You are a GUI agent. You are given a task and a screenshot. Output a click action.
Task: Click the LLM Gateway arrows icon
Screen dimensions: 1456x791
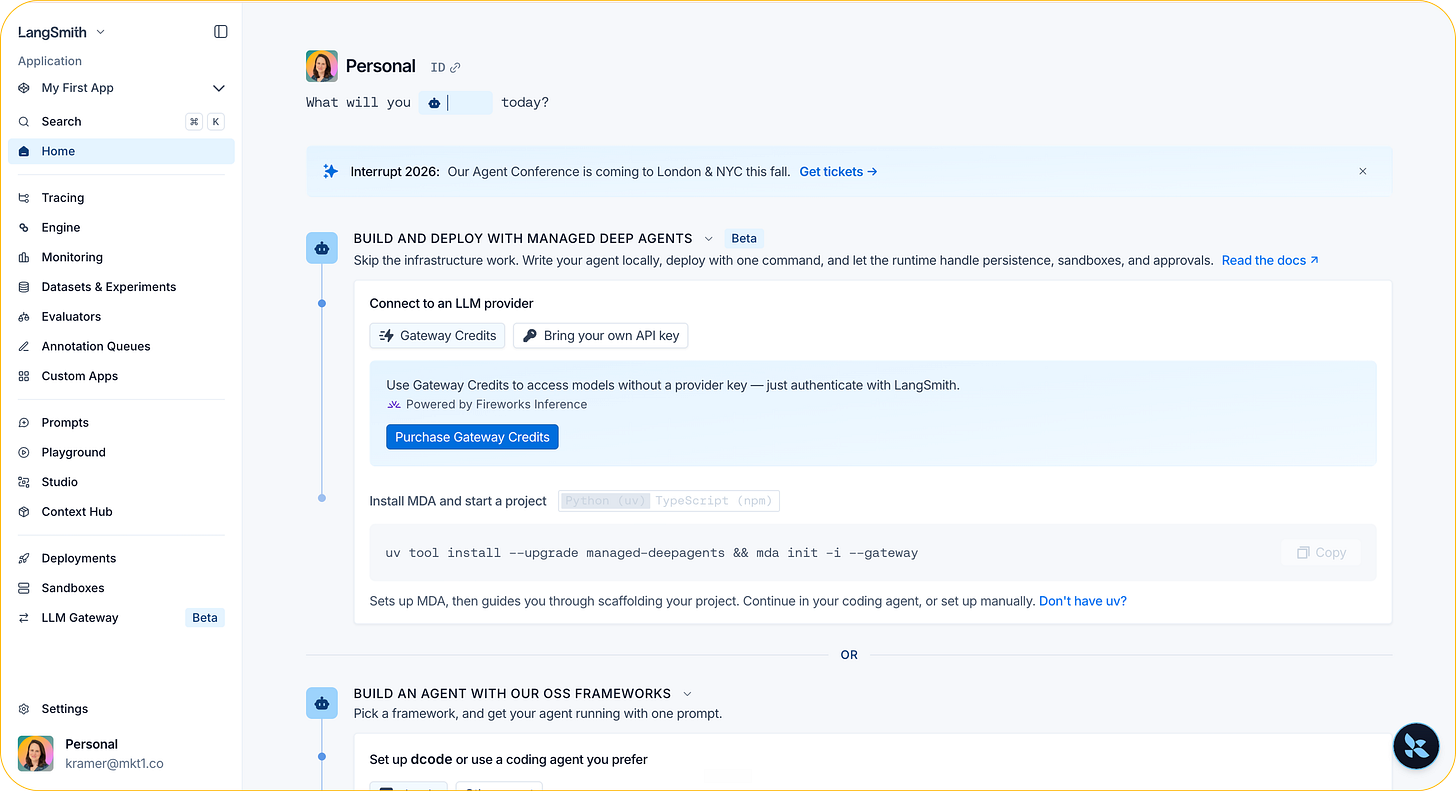[x=24, y=618]
